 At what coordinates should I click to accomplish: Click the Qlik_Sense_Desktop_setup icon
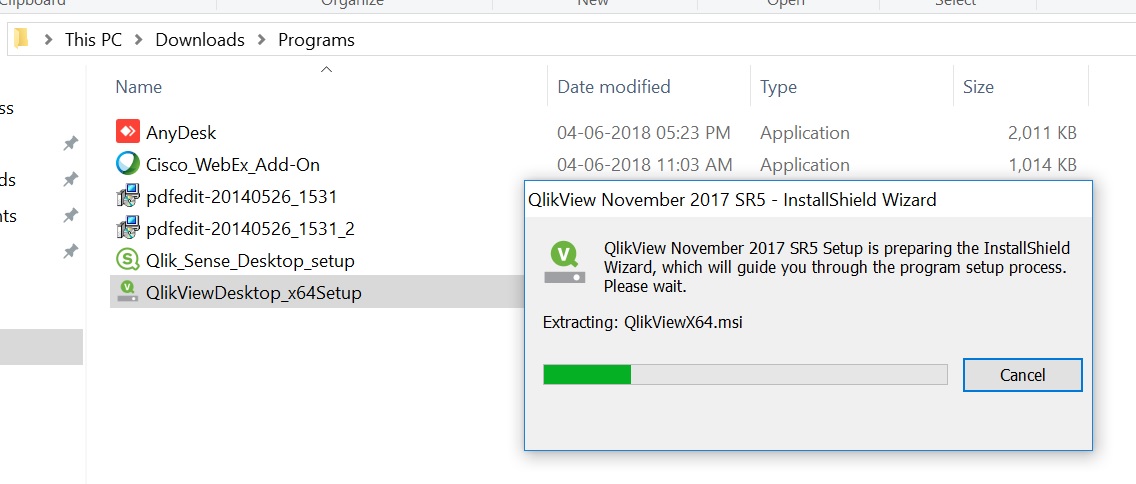[128, 261]
